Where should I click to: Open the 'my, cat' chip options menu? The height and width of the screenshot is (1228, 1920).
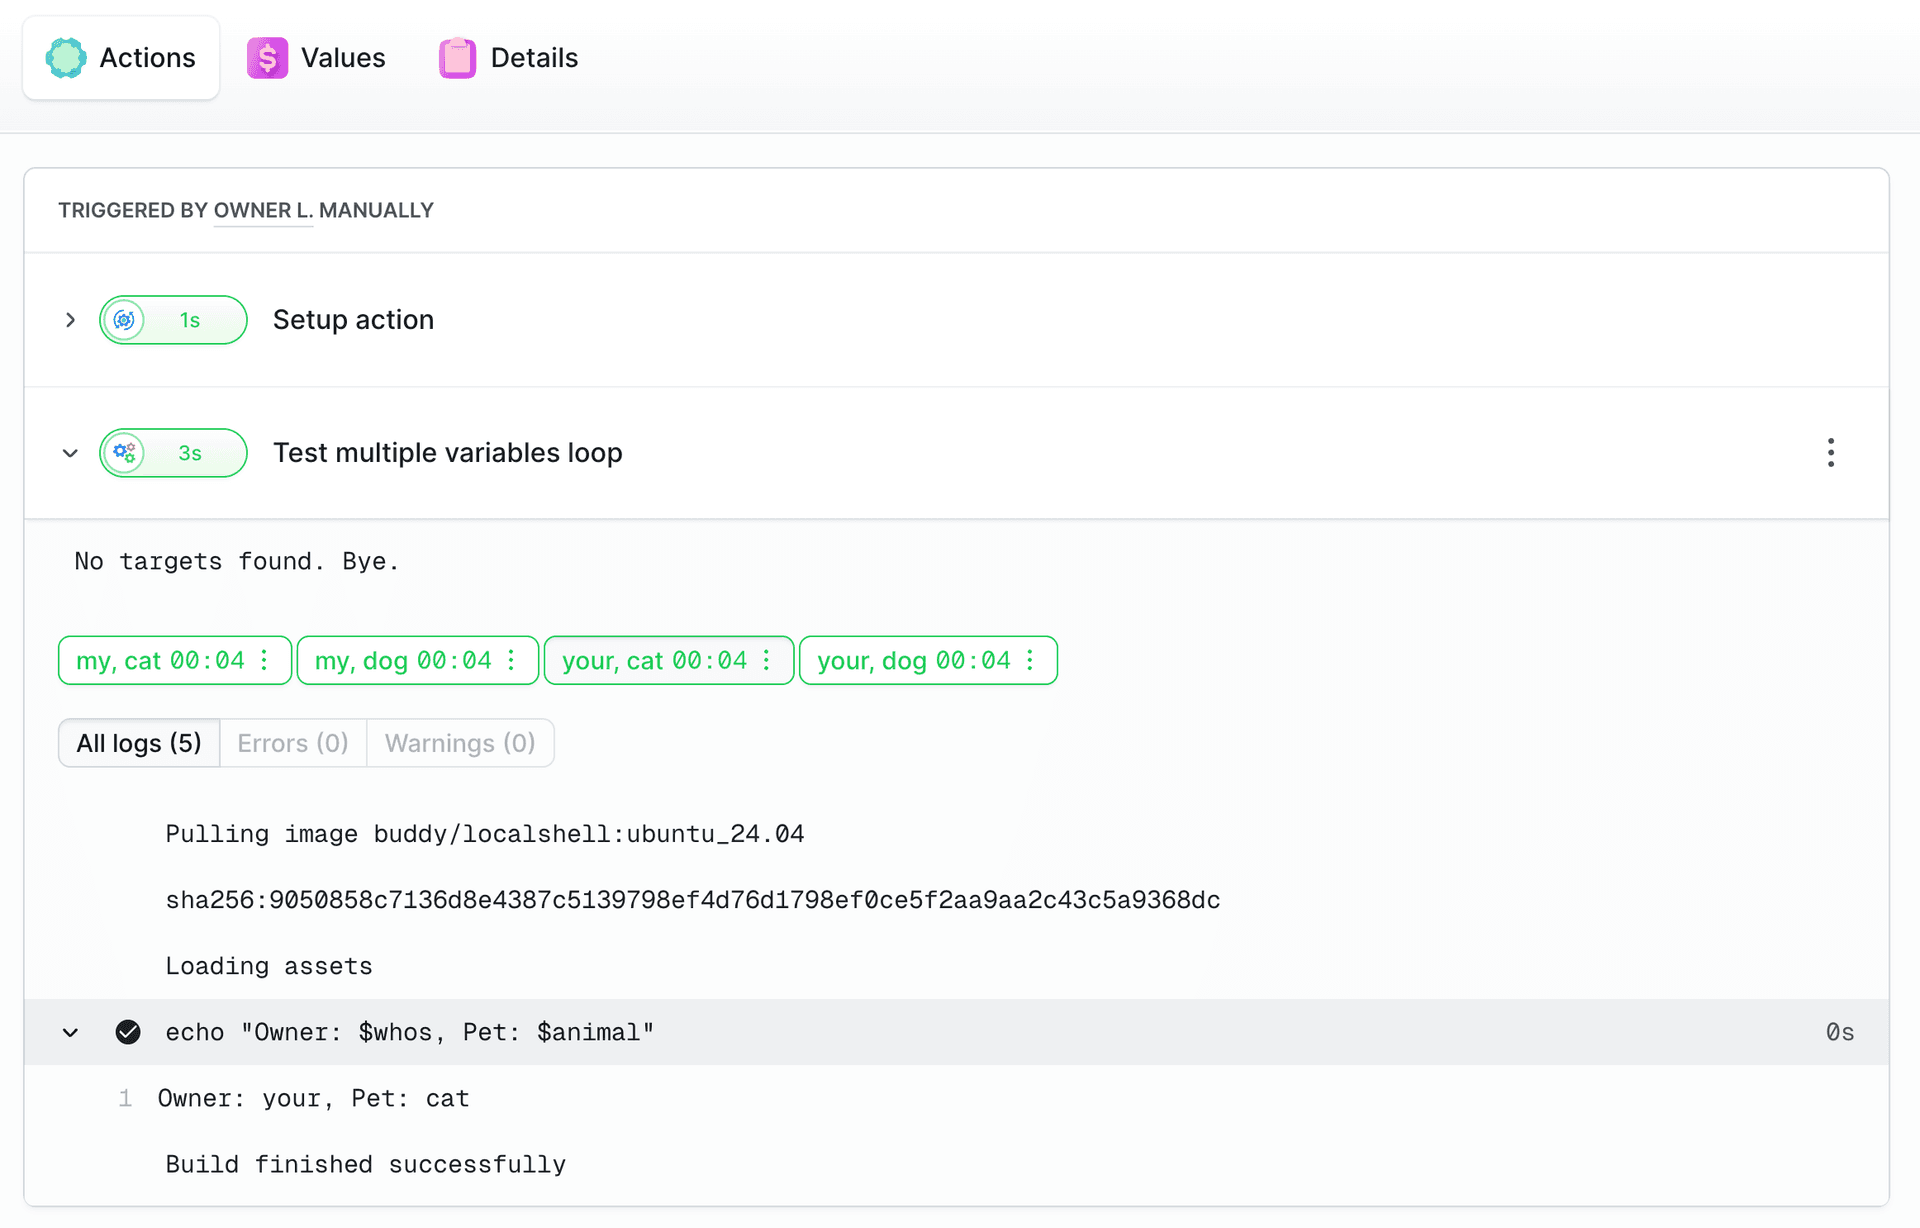(265, 660)
